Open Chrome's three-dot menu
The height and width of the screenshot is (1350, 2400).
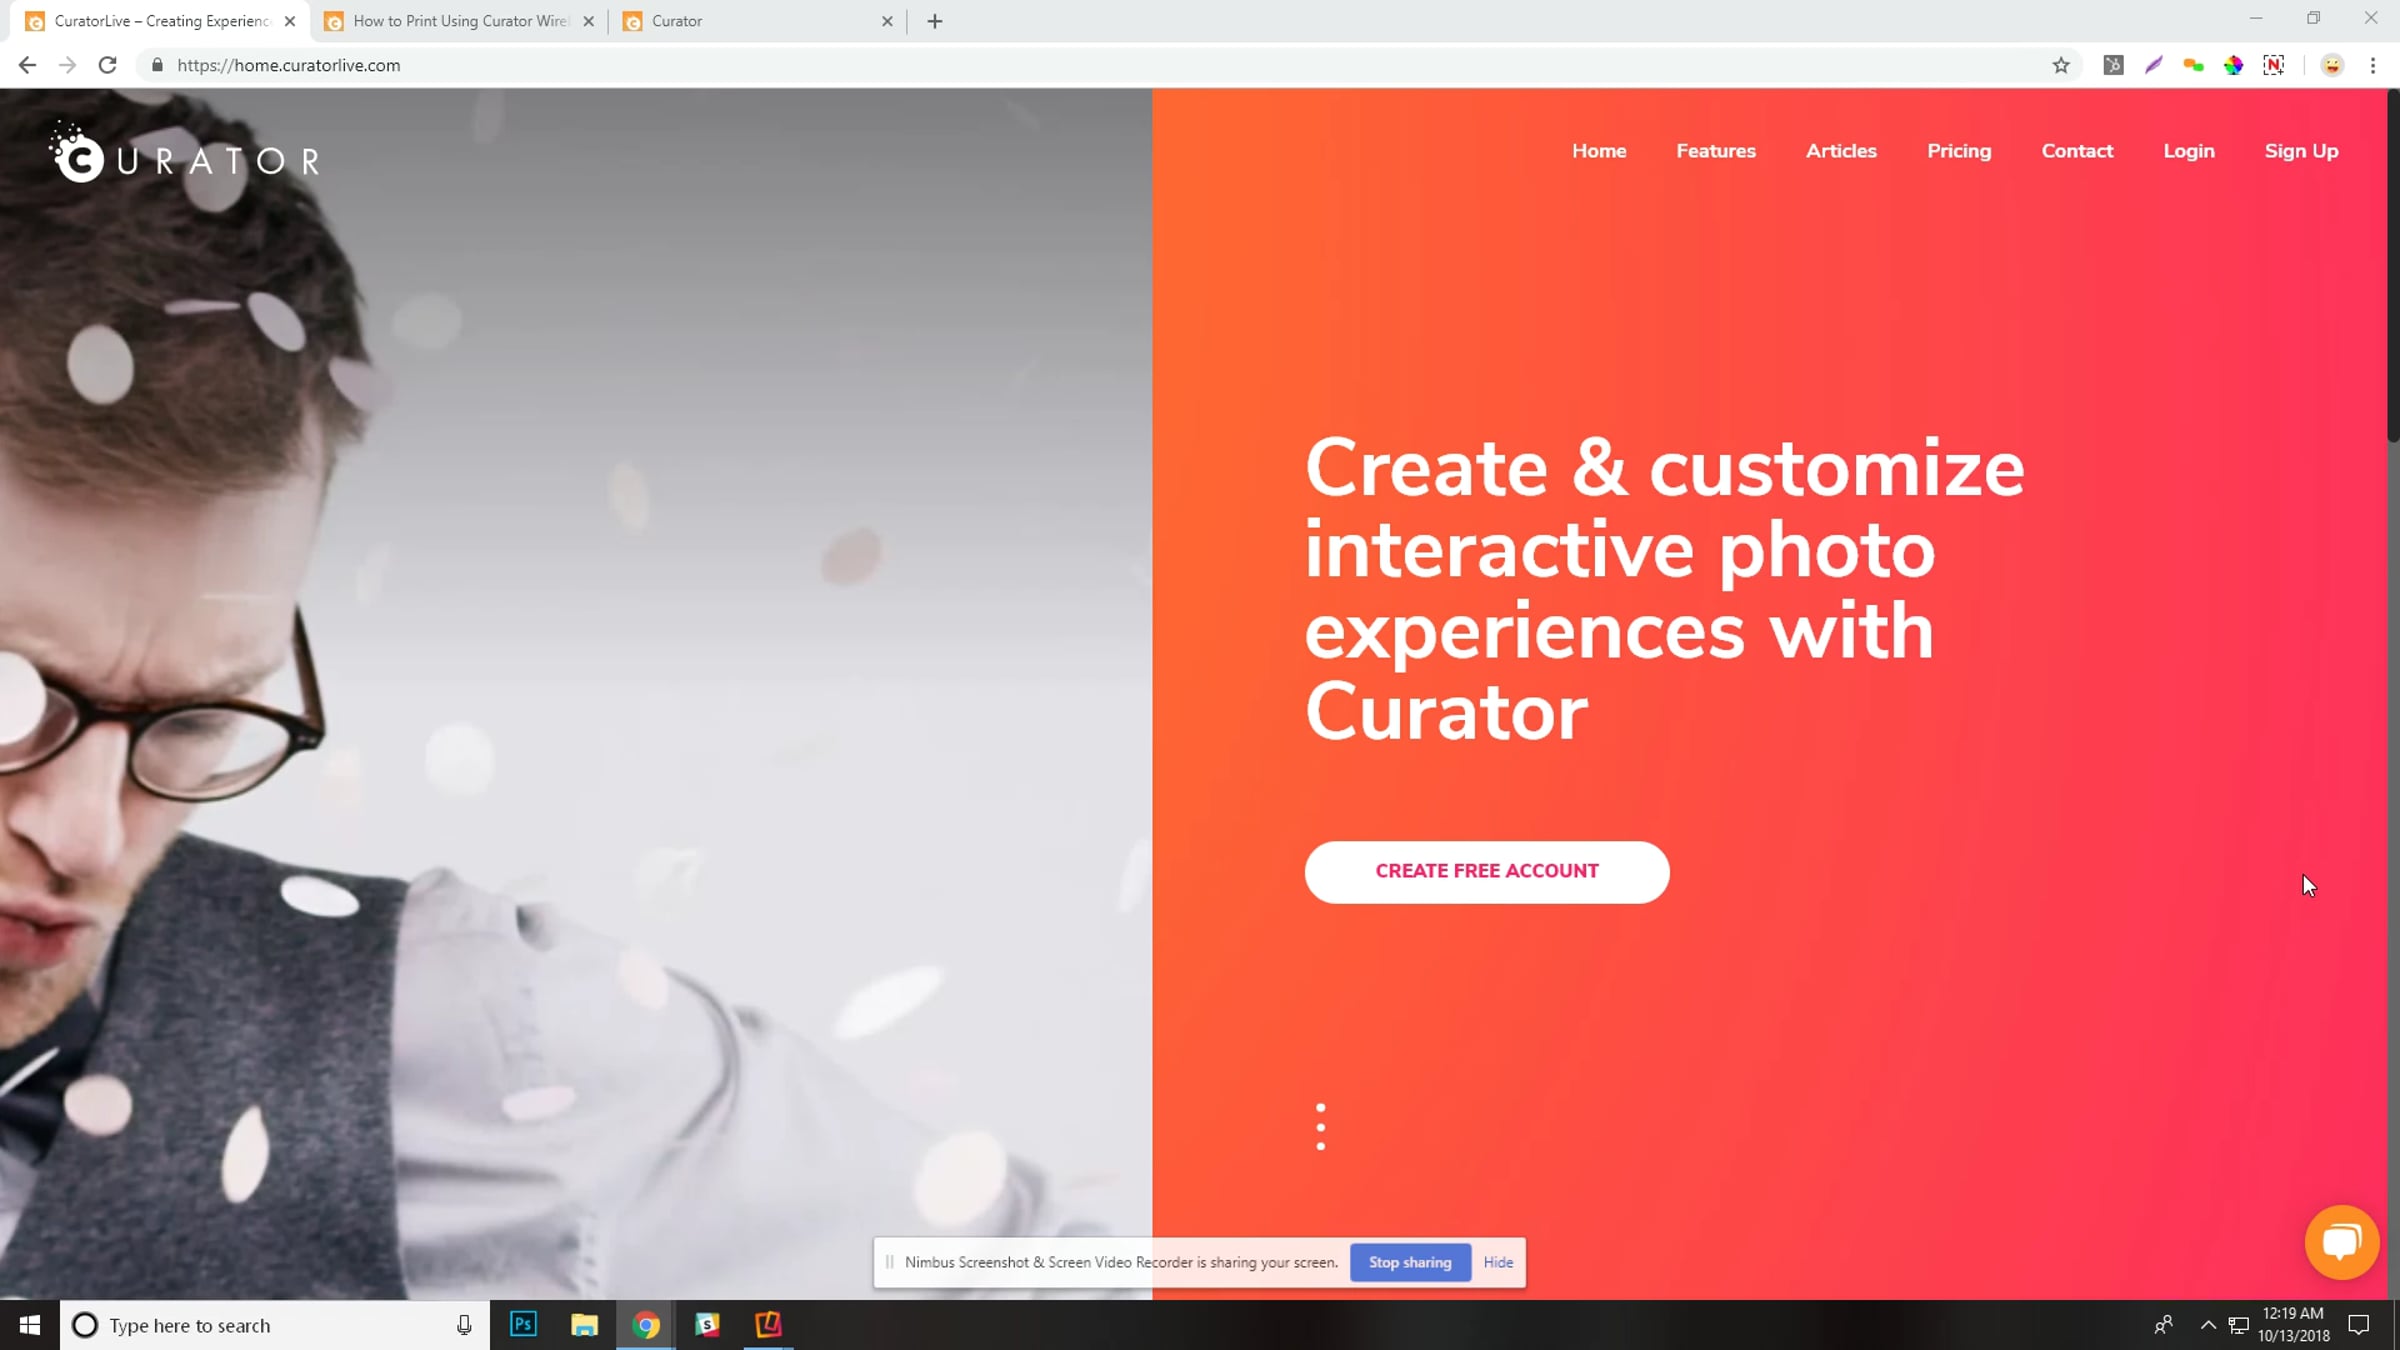(2373, 65)
